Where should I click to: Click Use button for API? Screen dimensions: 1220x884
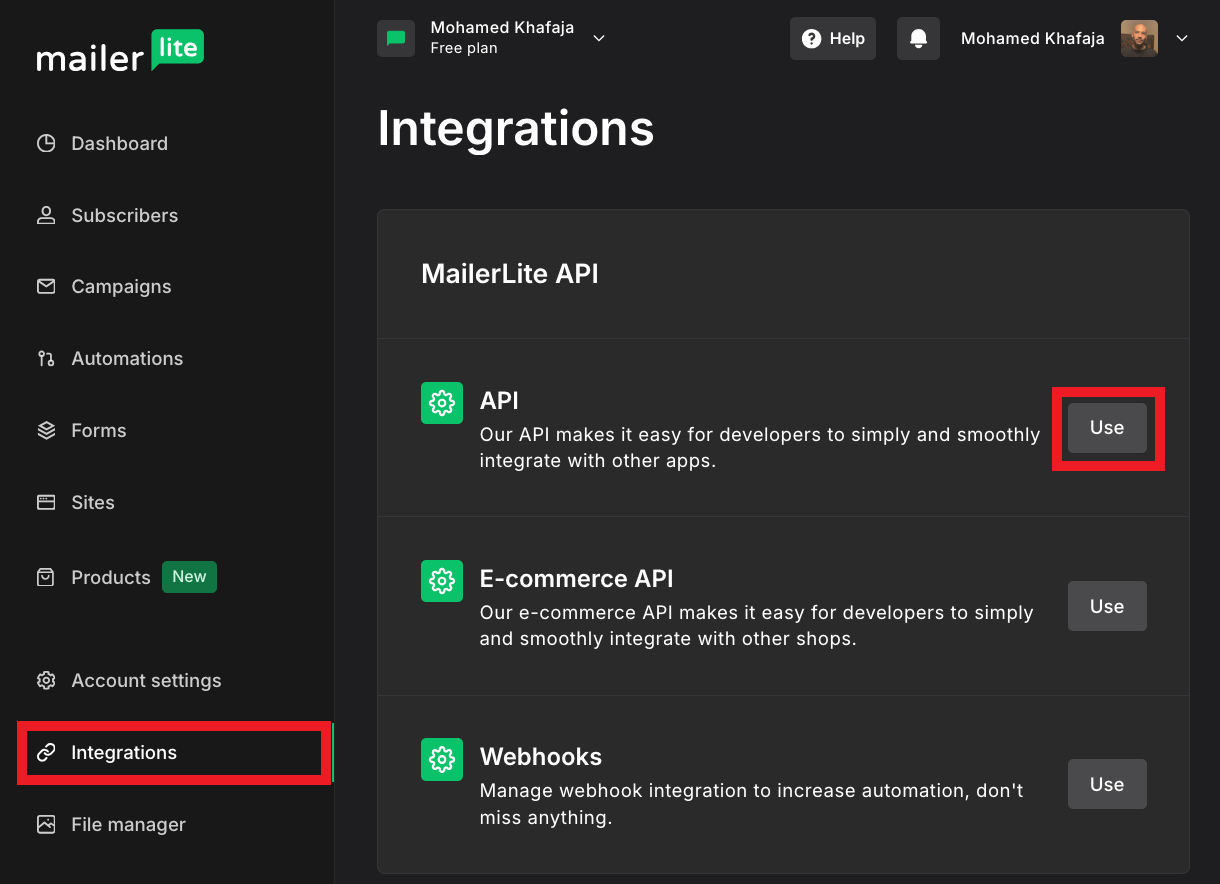coord(1107,428)
